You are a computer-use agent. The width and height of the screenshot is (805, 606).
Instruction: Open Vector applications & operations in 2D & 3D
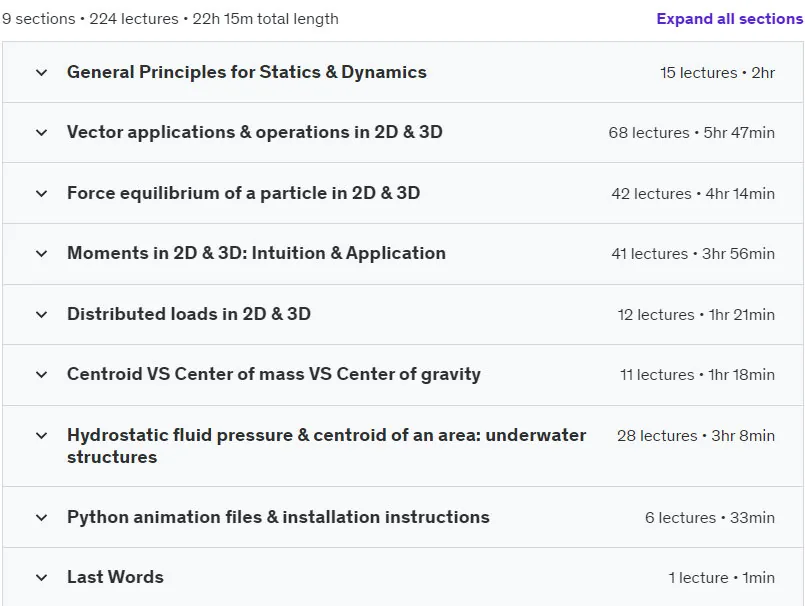pyautogui.click(x=255, y=132)
